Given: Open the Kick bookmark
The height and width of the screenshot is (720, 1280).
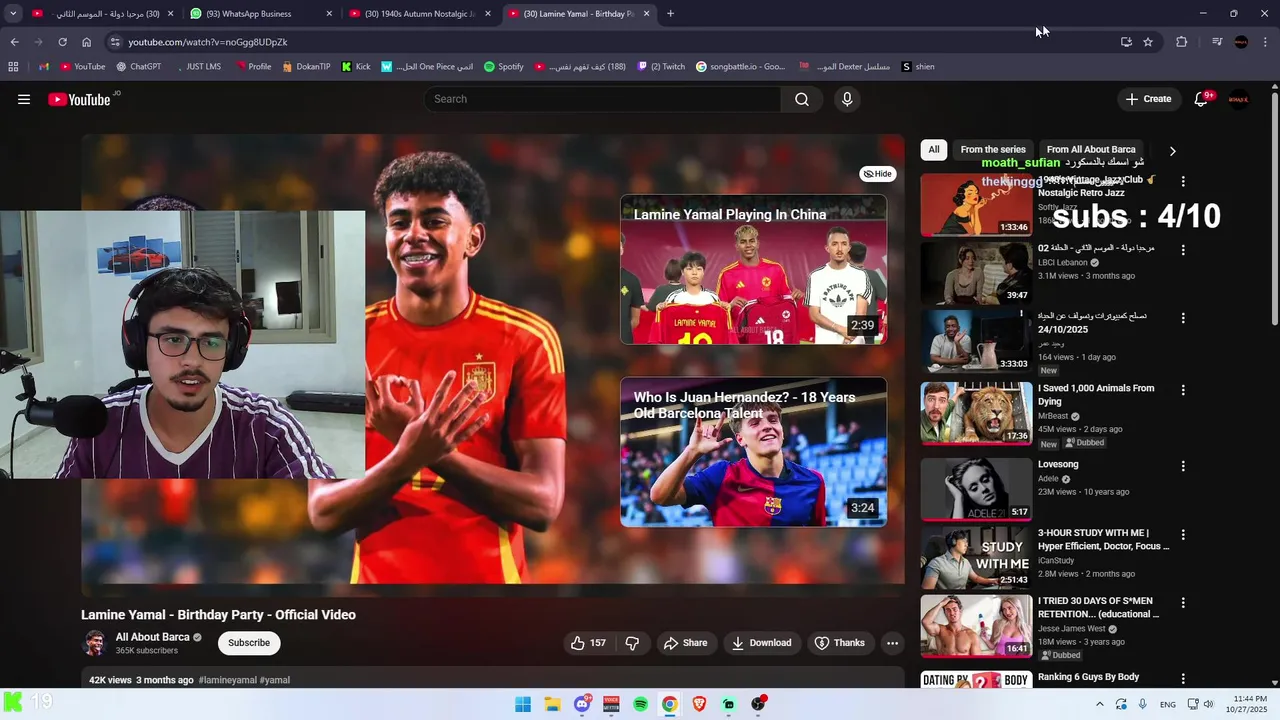Looking at the screenshot, I should (x=356, y=67).
